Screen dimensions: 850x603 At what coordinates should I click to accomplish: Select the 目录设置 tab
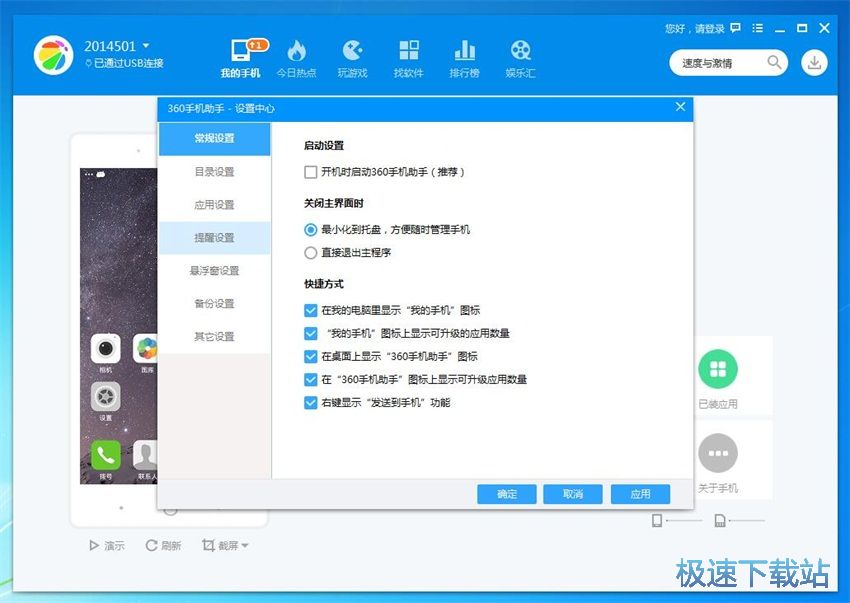[x=215, y=172]
